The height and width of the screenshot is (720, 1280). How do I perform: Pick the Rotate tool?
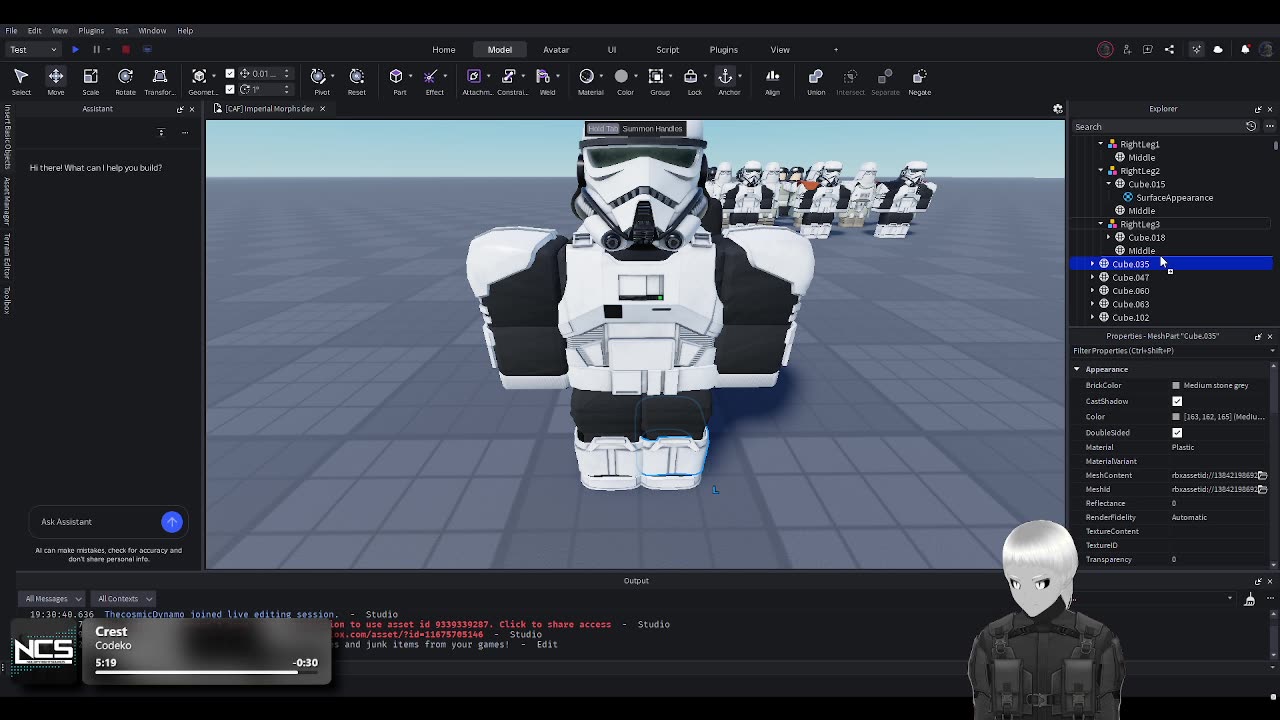click(125, 82)
